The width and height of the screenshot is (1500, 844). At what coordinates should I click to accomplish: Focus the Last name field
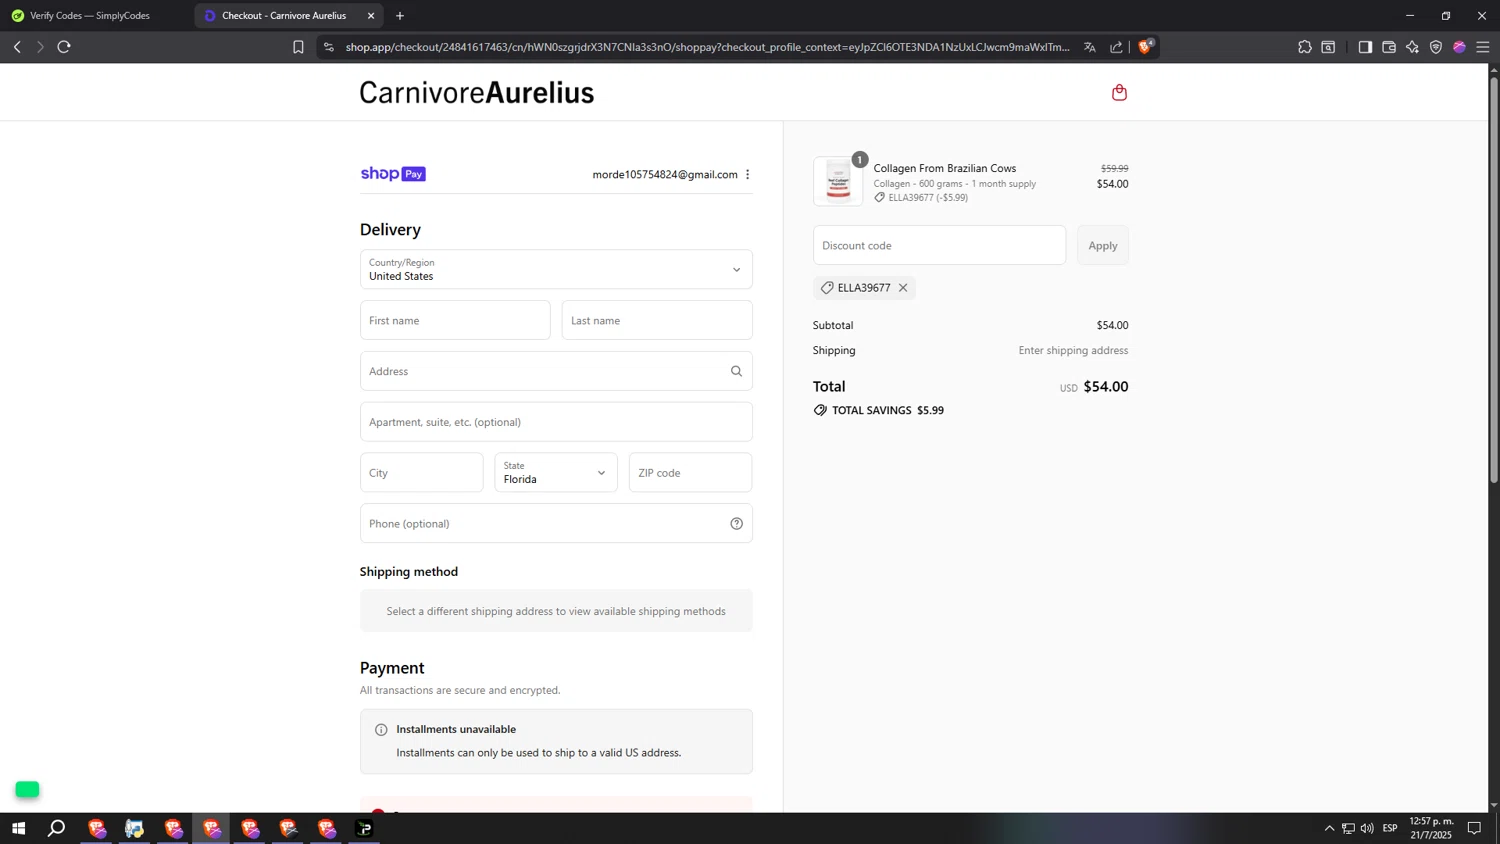coord(657,320)
